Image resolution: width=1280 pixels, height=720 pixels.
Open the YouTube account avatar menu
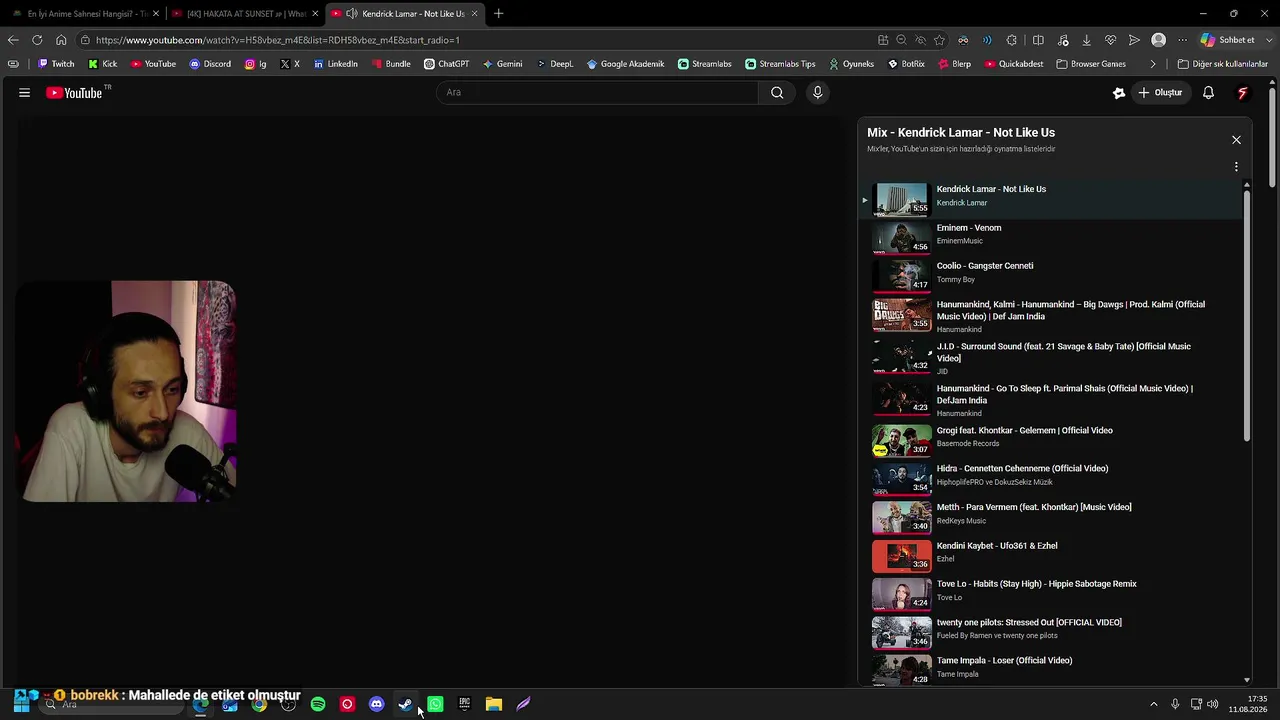(x=1243, y=93)
